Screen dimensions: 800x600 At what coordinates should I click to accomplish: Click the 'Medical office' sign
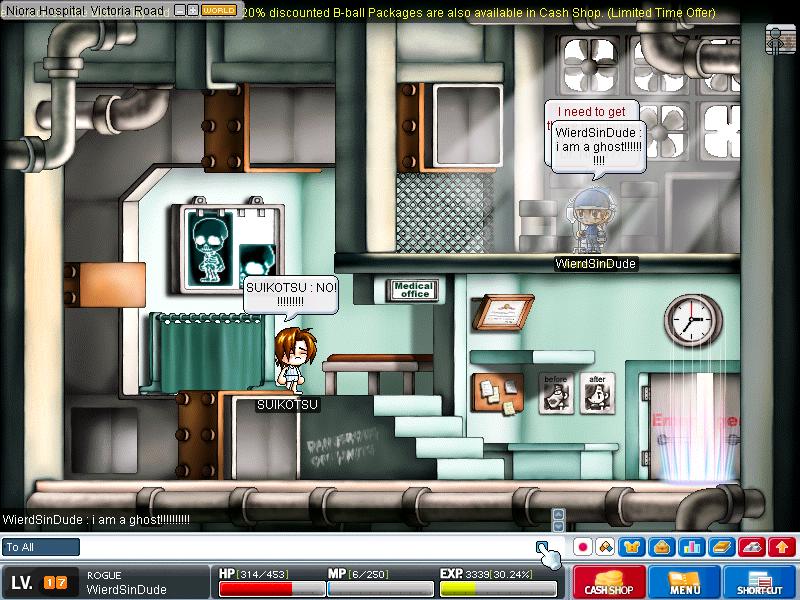click(413, 290)
